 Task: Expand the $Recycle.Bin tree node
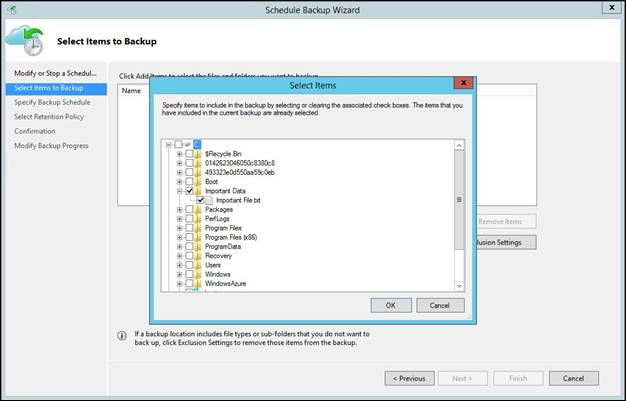[x=180, y=154]
